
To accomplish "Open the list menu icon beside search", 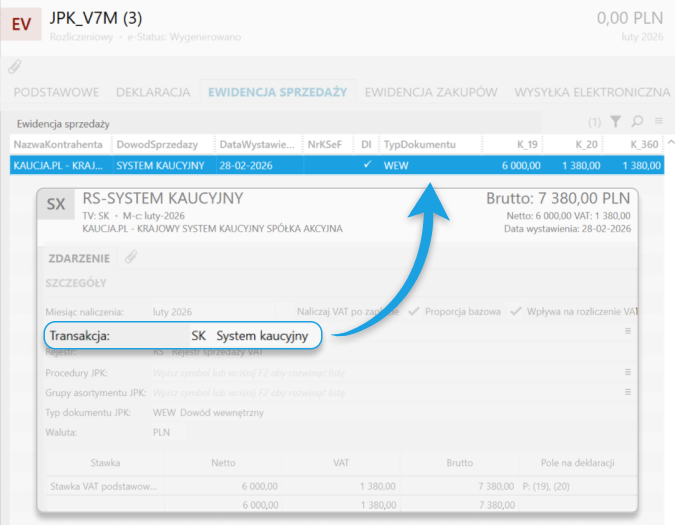I will 658,122.
